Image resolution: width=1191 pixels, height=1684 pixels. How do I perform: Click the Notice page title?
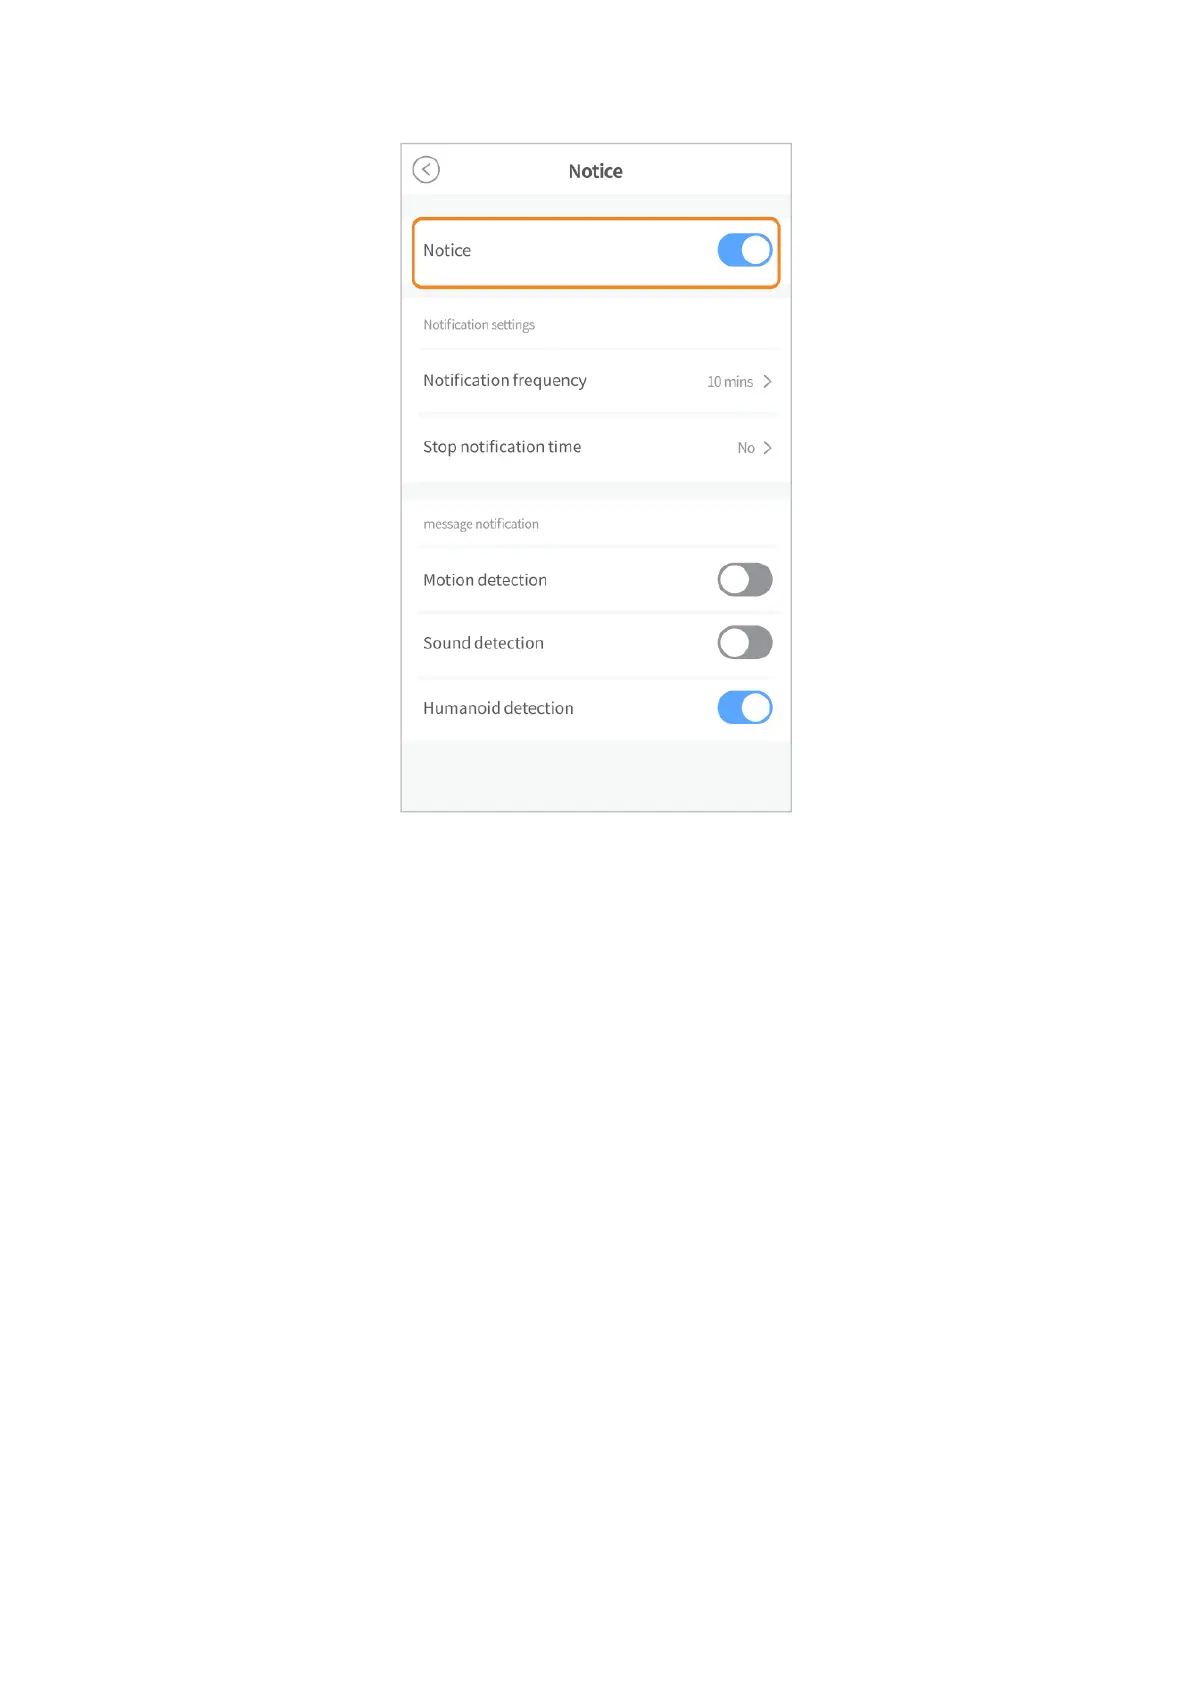[596, 171]
